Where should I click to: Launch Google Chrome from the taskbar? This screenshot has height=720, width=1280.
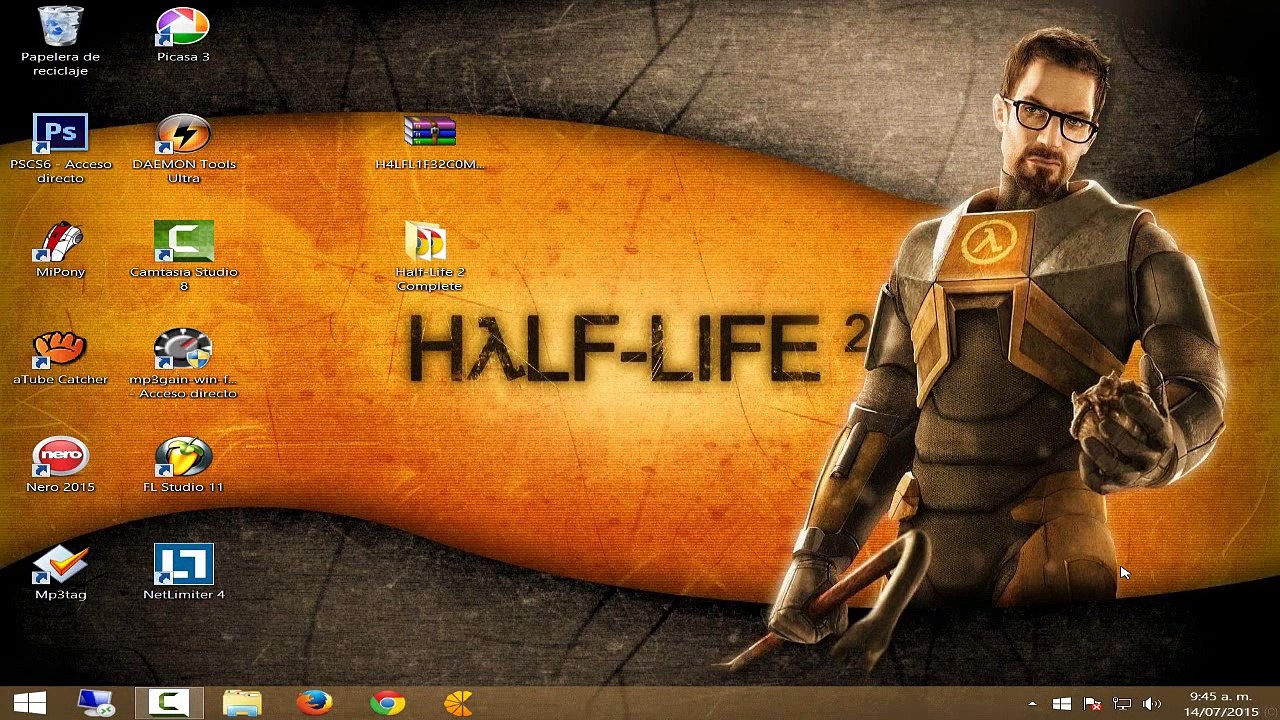click(387, 704)
